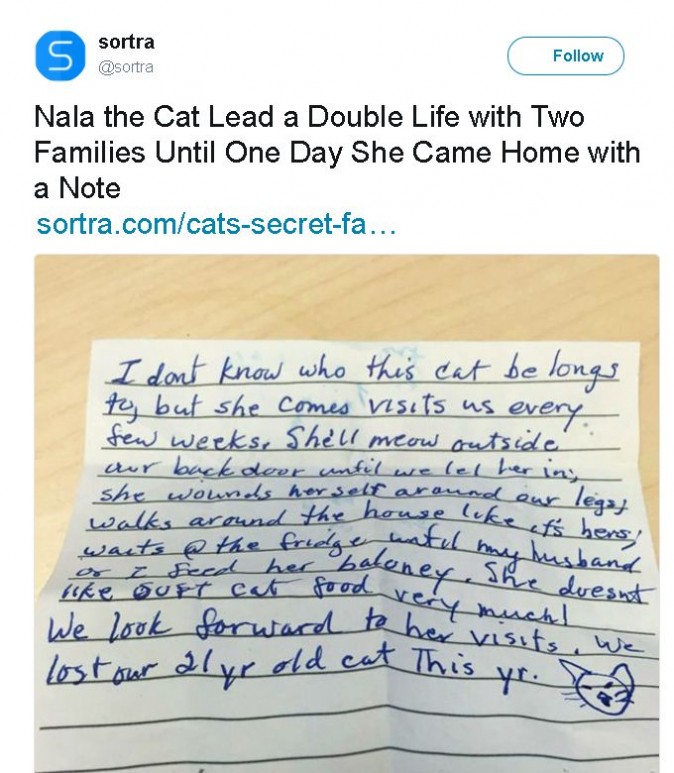Click the tweet line "Families Until One Day"

tap(336, 153)
